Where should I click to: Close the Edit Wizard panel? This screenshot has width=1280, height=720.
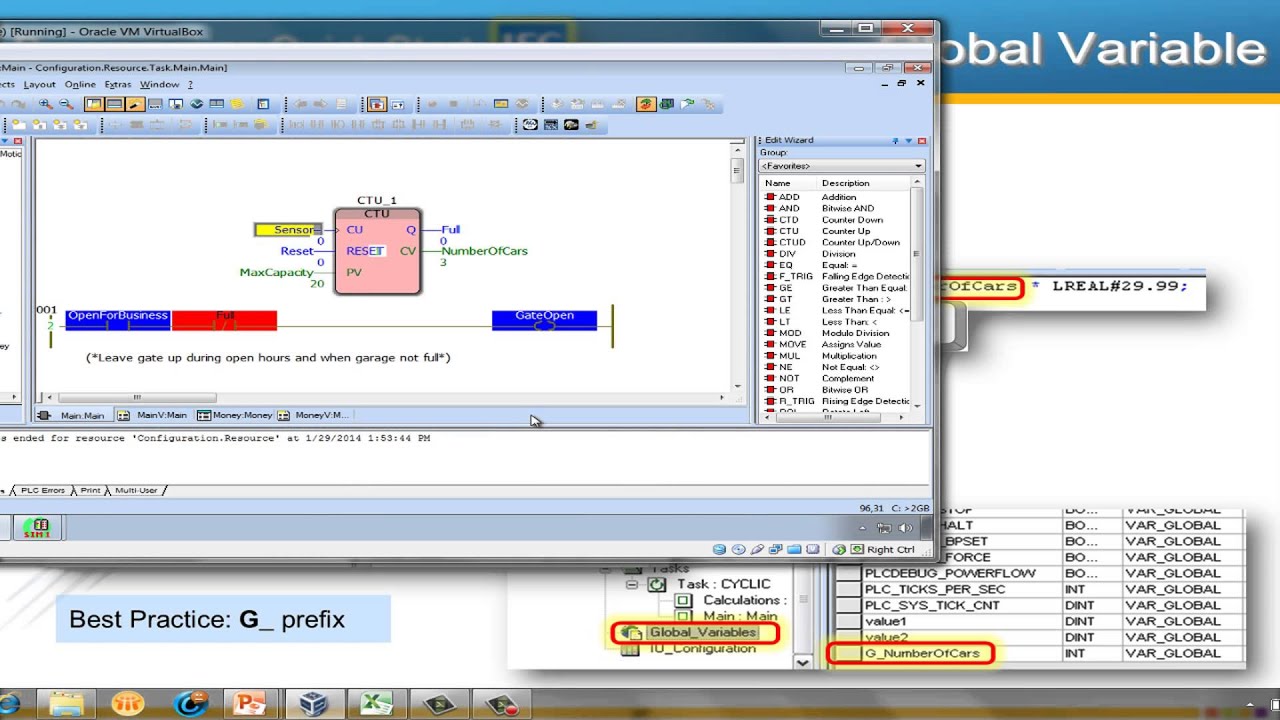coord(922,141)
